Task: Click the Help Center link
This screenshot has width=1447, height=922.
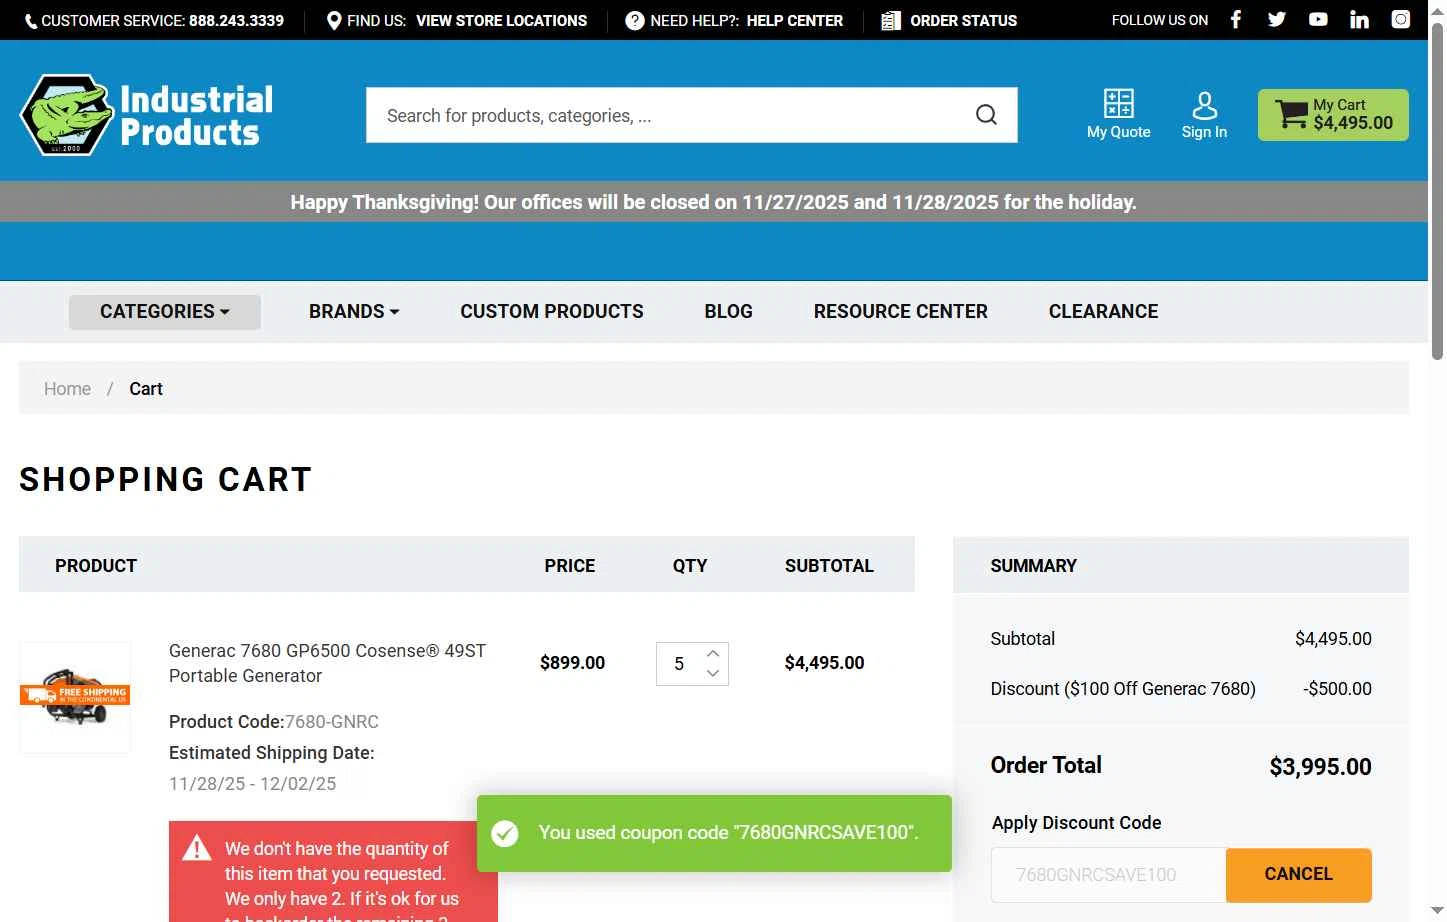Action: pyautogui.click(x=795, y=20)
